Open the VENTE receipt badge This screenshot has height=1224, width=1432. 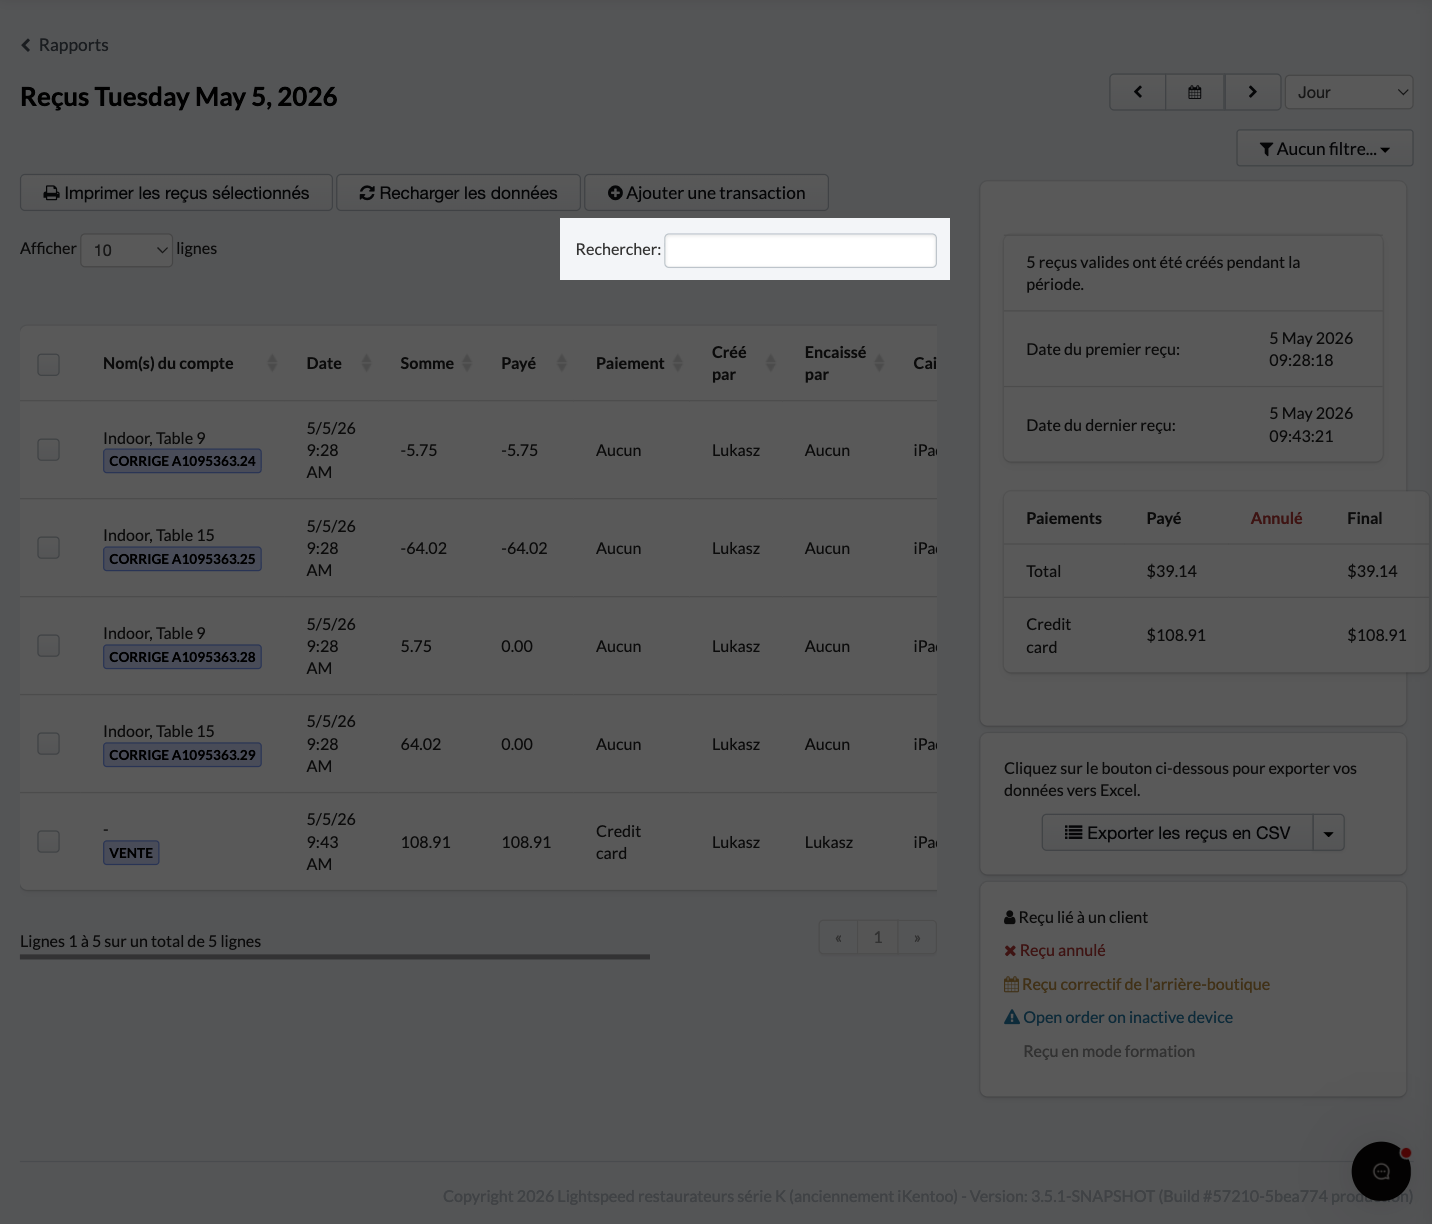(131, 853)
